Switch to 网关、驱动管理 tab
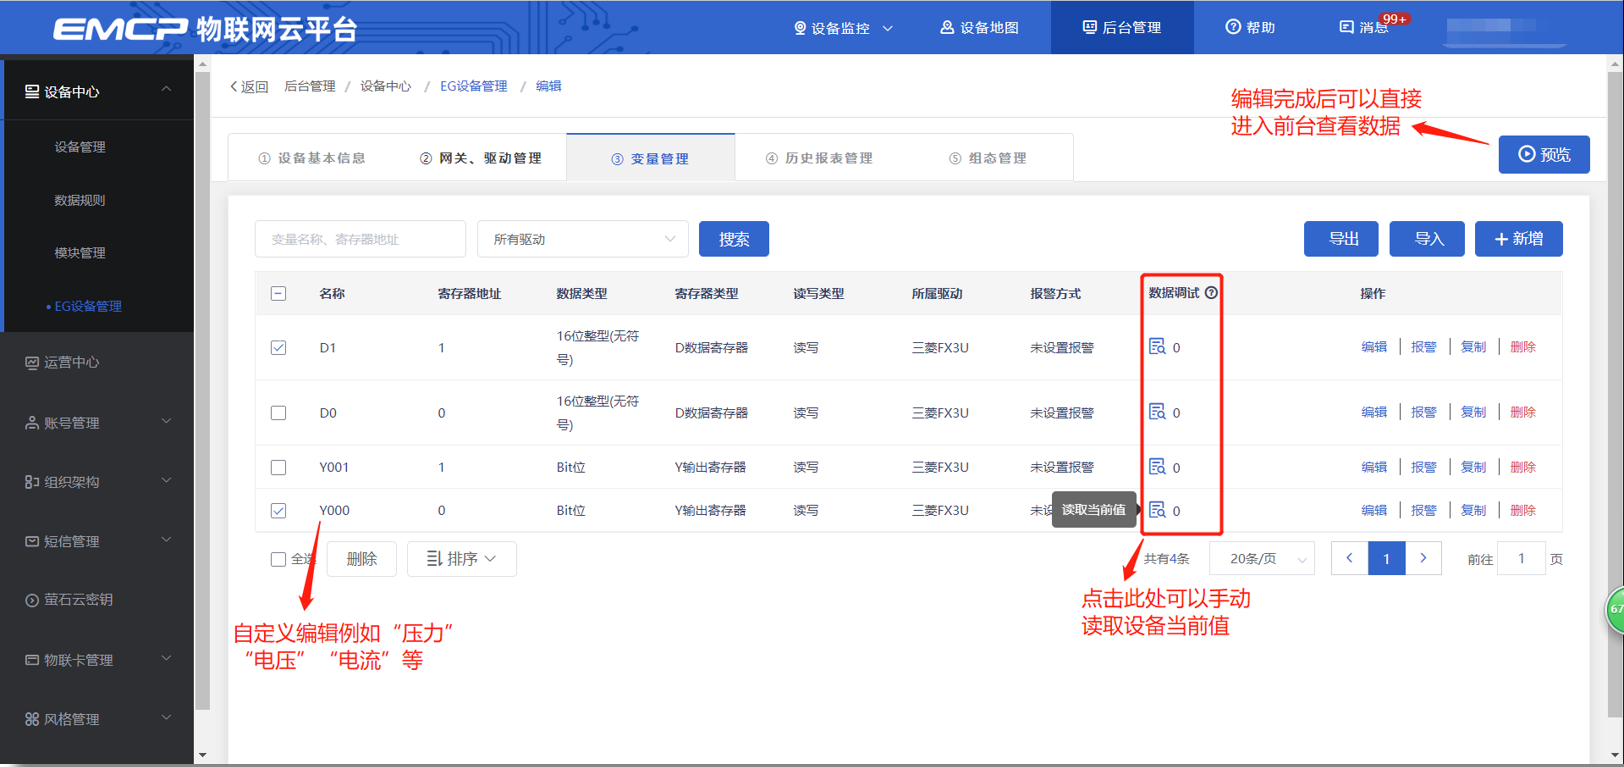Screen dimensions: 1624x767 (481, 158)
